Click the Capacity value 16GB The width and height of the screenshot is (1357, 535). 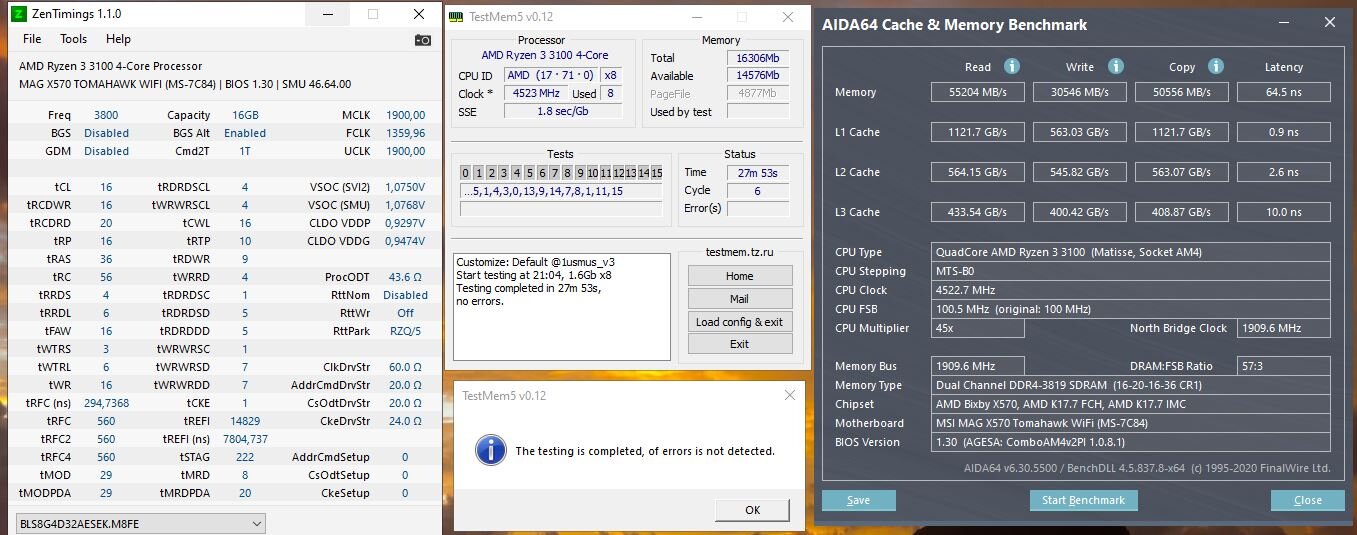pos(245,115)
